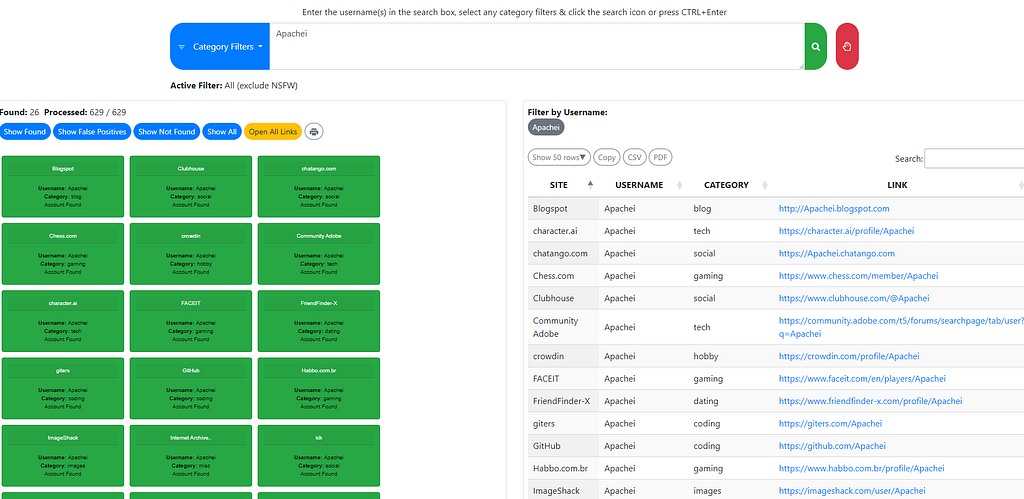This screenshot has height=499, width=1024.
Task: Open the friendfinder-x.com profile link
Action: (x=871, y=401)
